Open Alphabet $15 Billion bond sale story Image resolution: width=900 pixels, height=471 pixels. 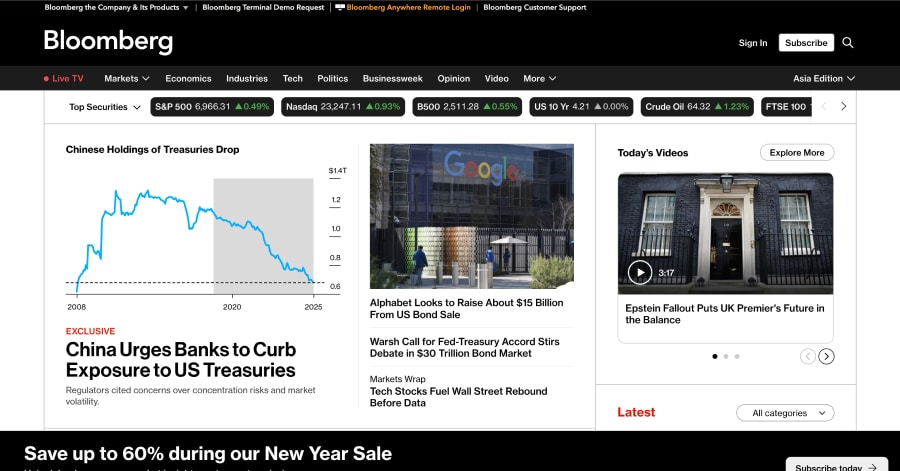tap(467, 309)
